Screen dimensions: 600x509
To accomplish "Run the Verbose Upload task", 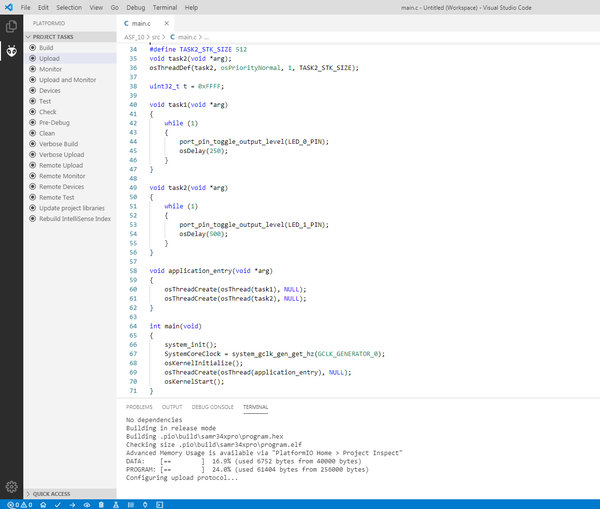I will click(x=70, y=155).
